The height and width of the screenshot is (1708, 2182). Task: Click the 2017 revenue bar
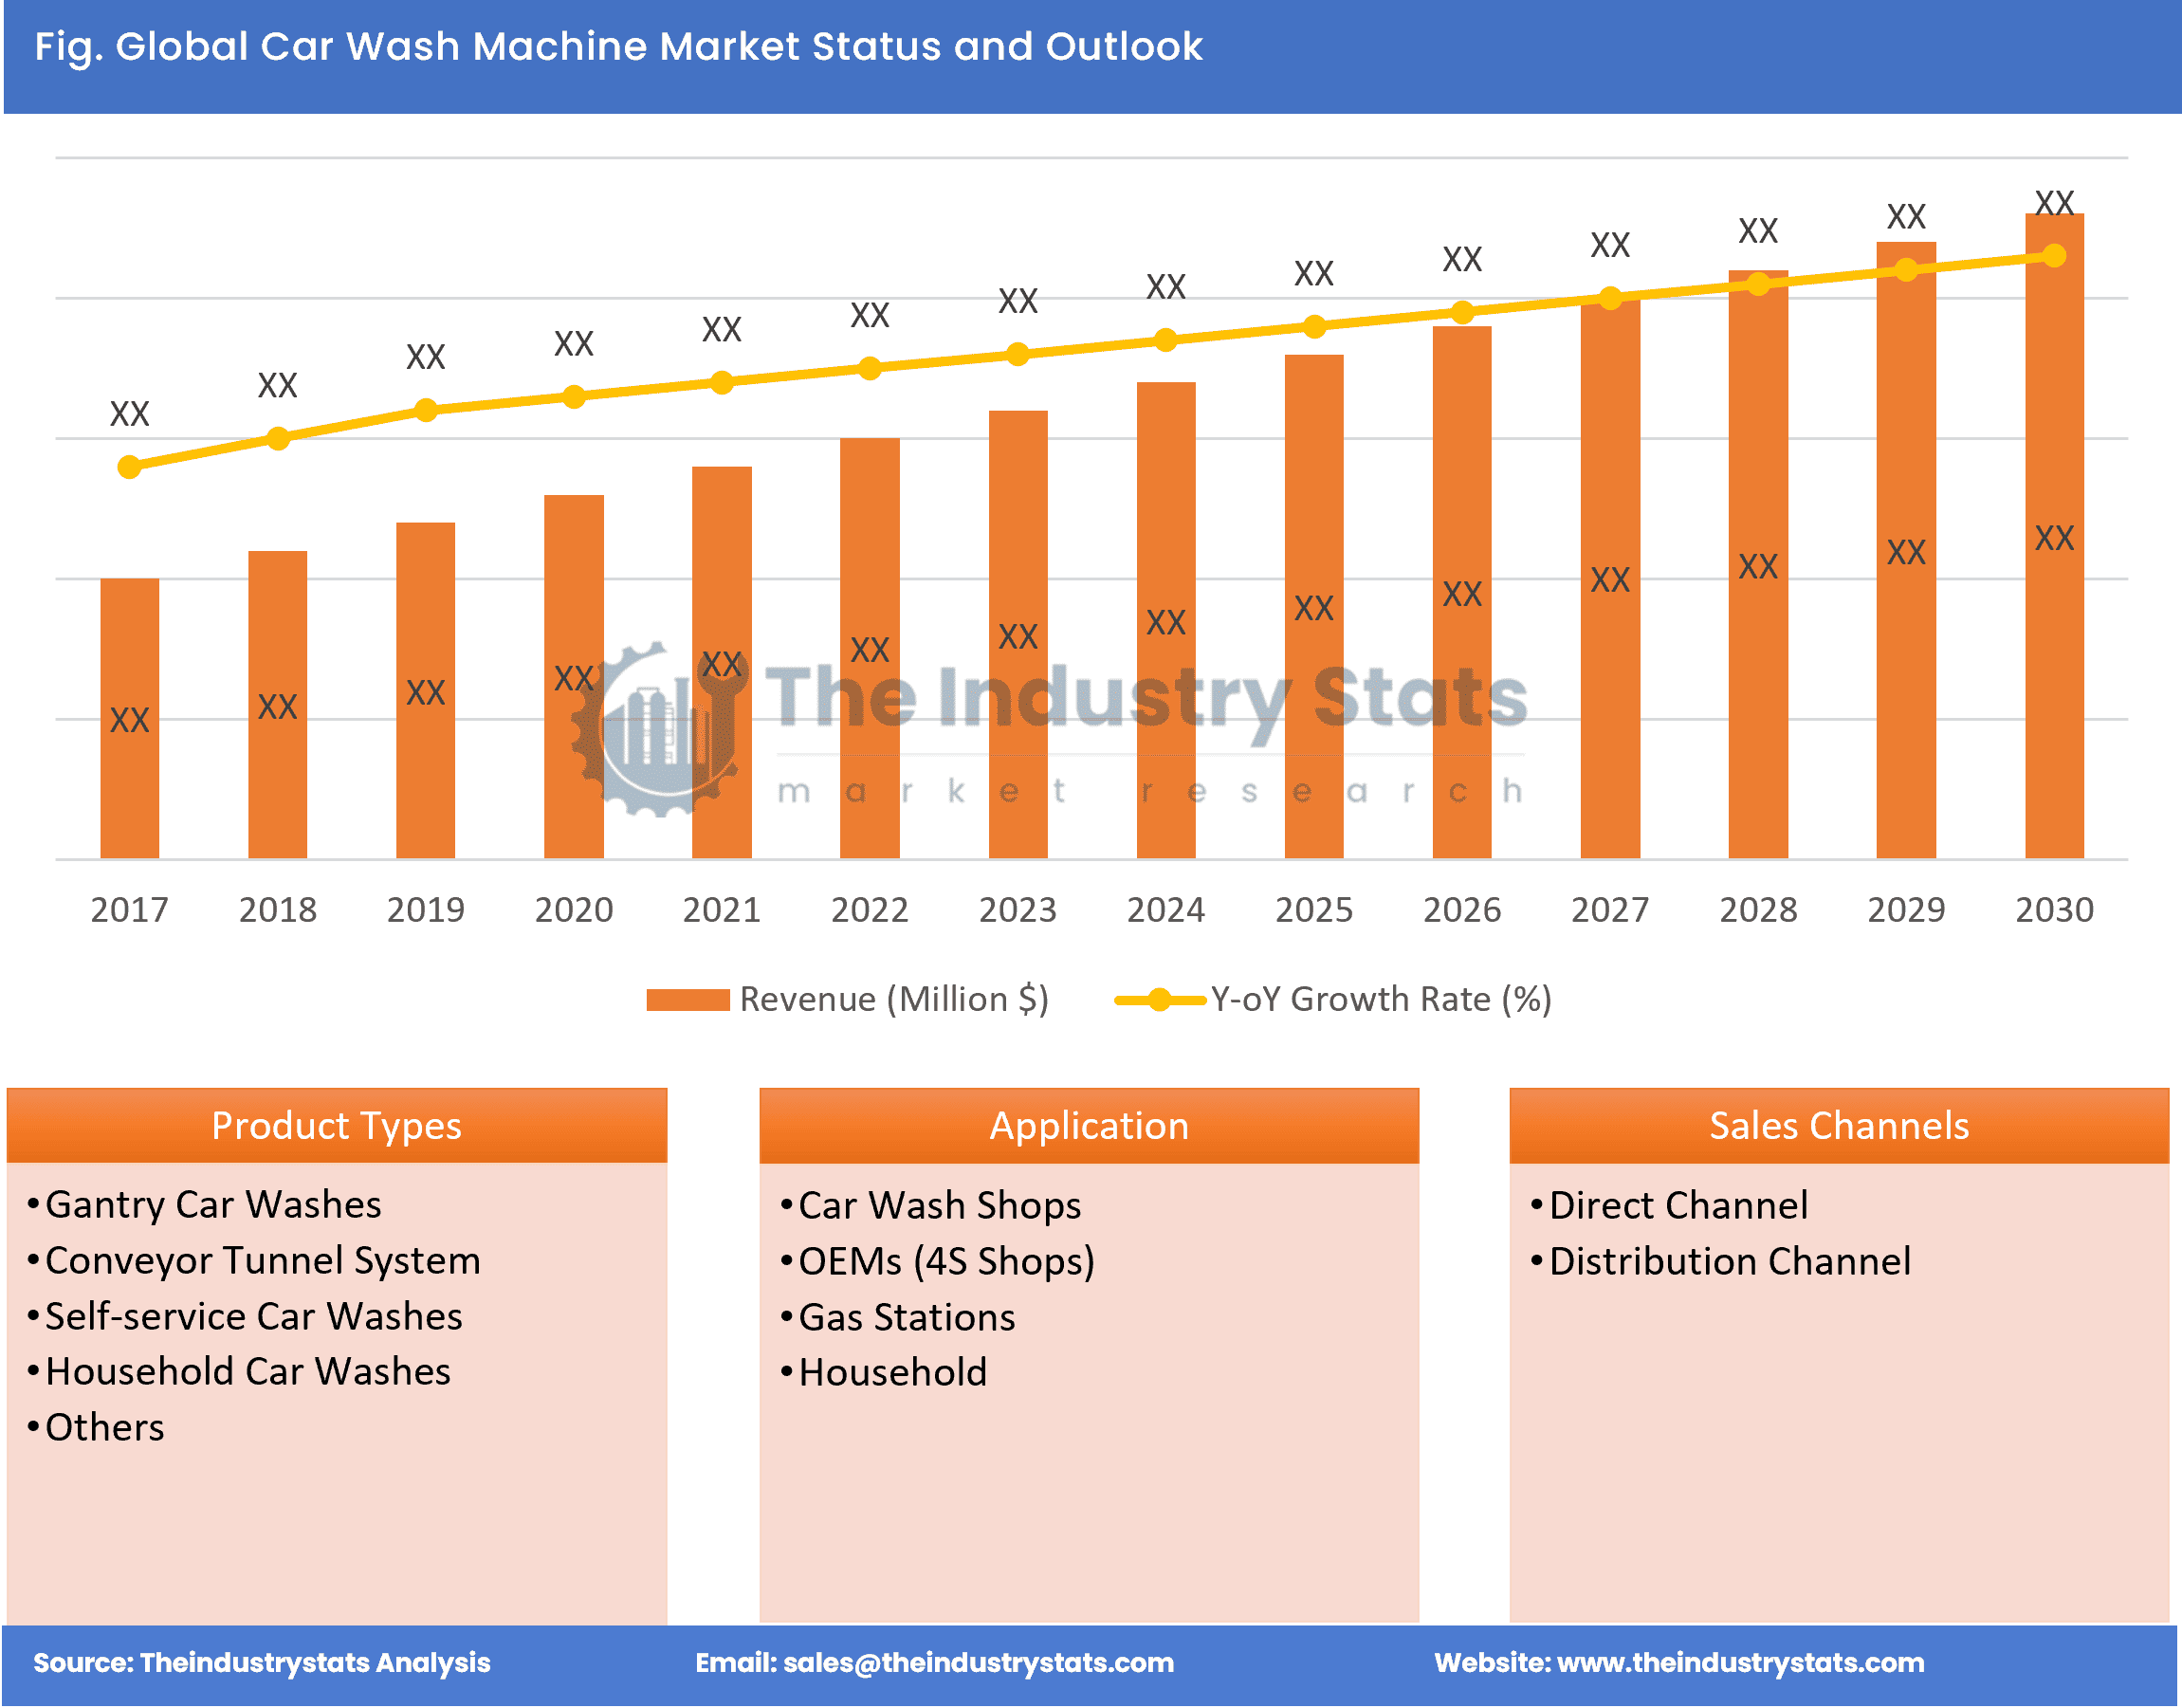click(x=130, y=718)
